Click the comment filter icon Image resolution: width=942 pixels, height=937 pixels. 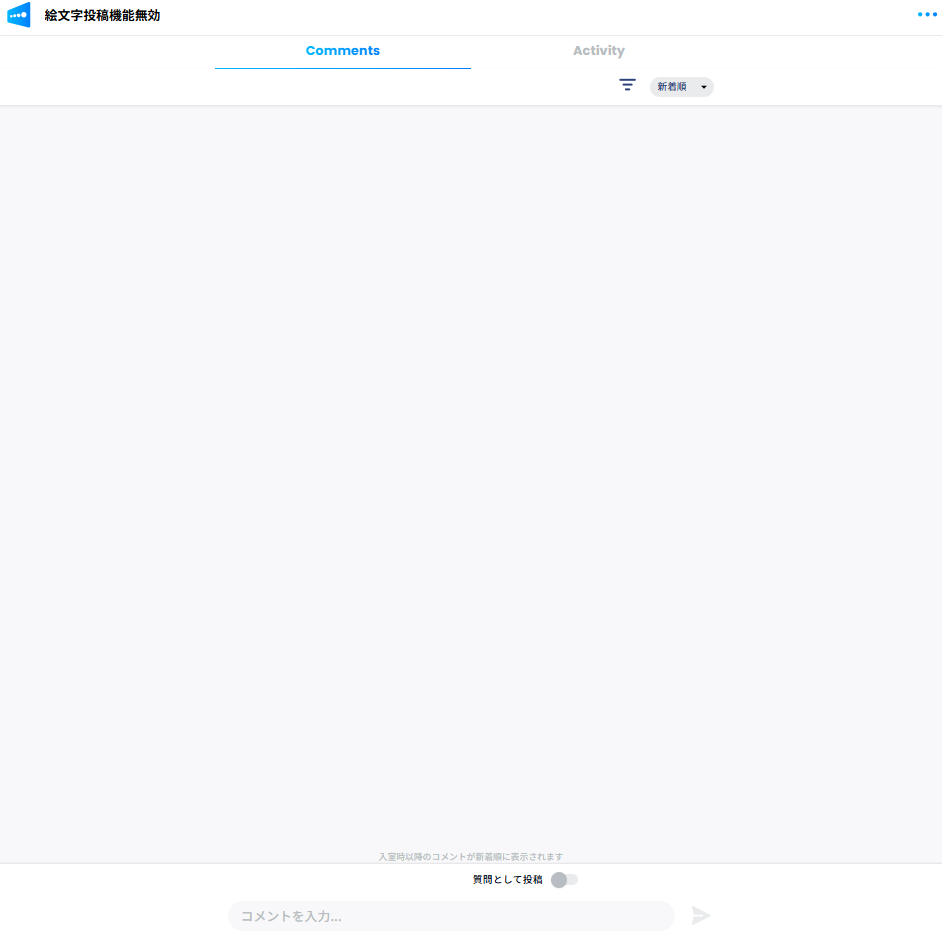627,86
